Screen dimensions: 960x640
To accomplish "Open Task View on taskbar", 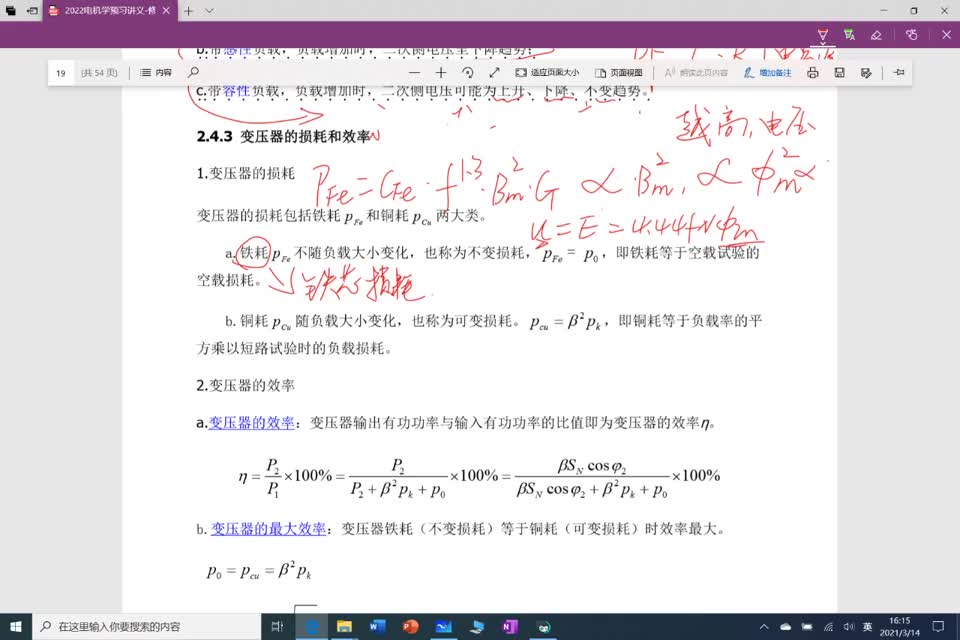I will click(277, 627).
